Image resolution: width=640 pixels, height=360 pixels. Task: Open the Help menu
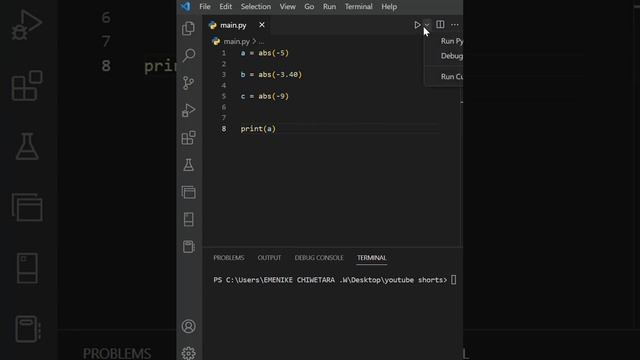pyautogui.click(x=389, y=7)
